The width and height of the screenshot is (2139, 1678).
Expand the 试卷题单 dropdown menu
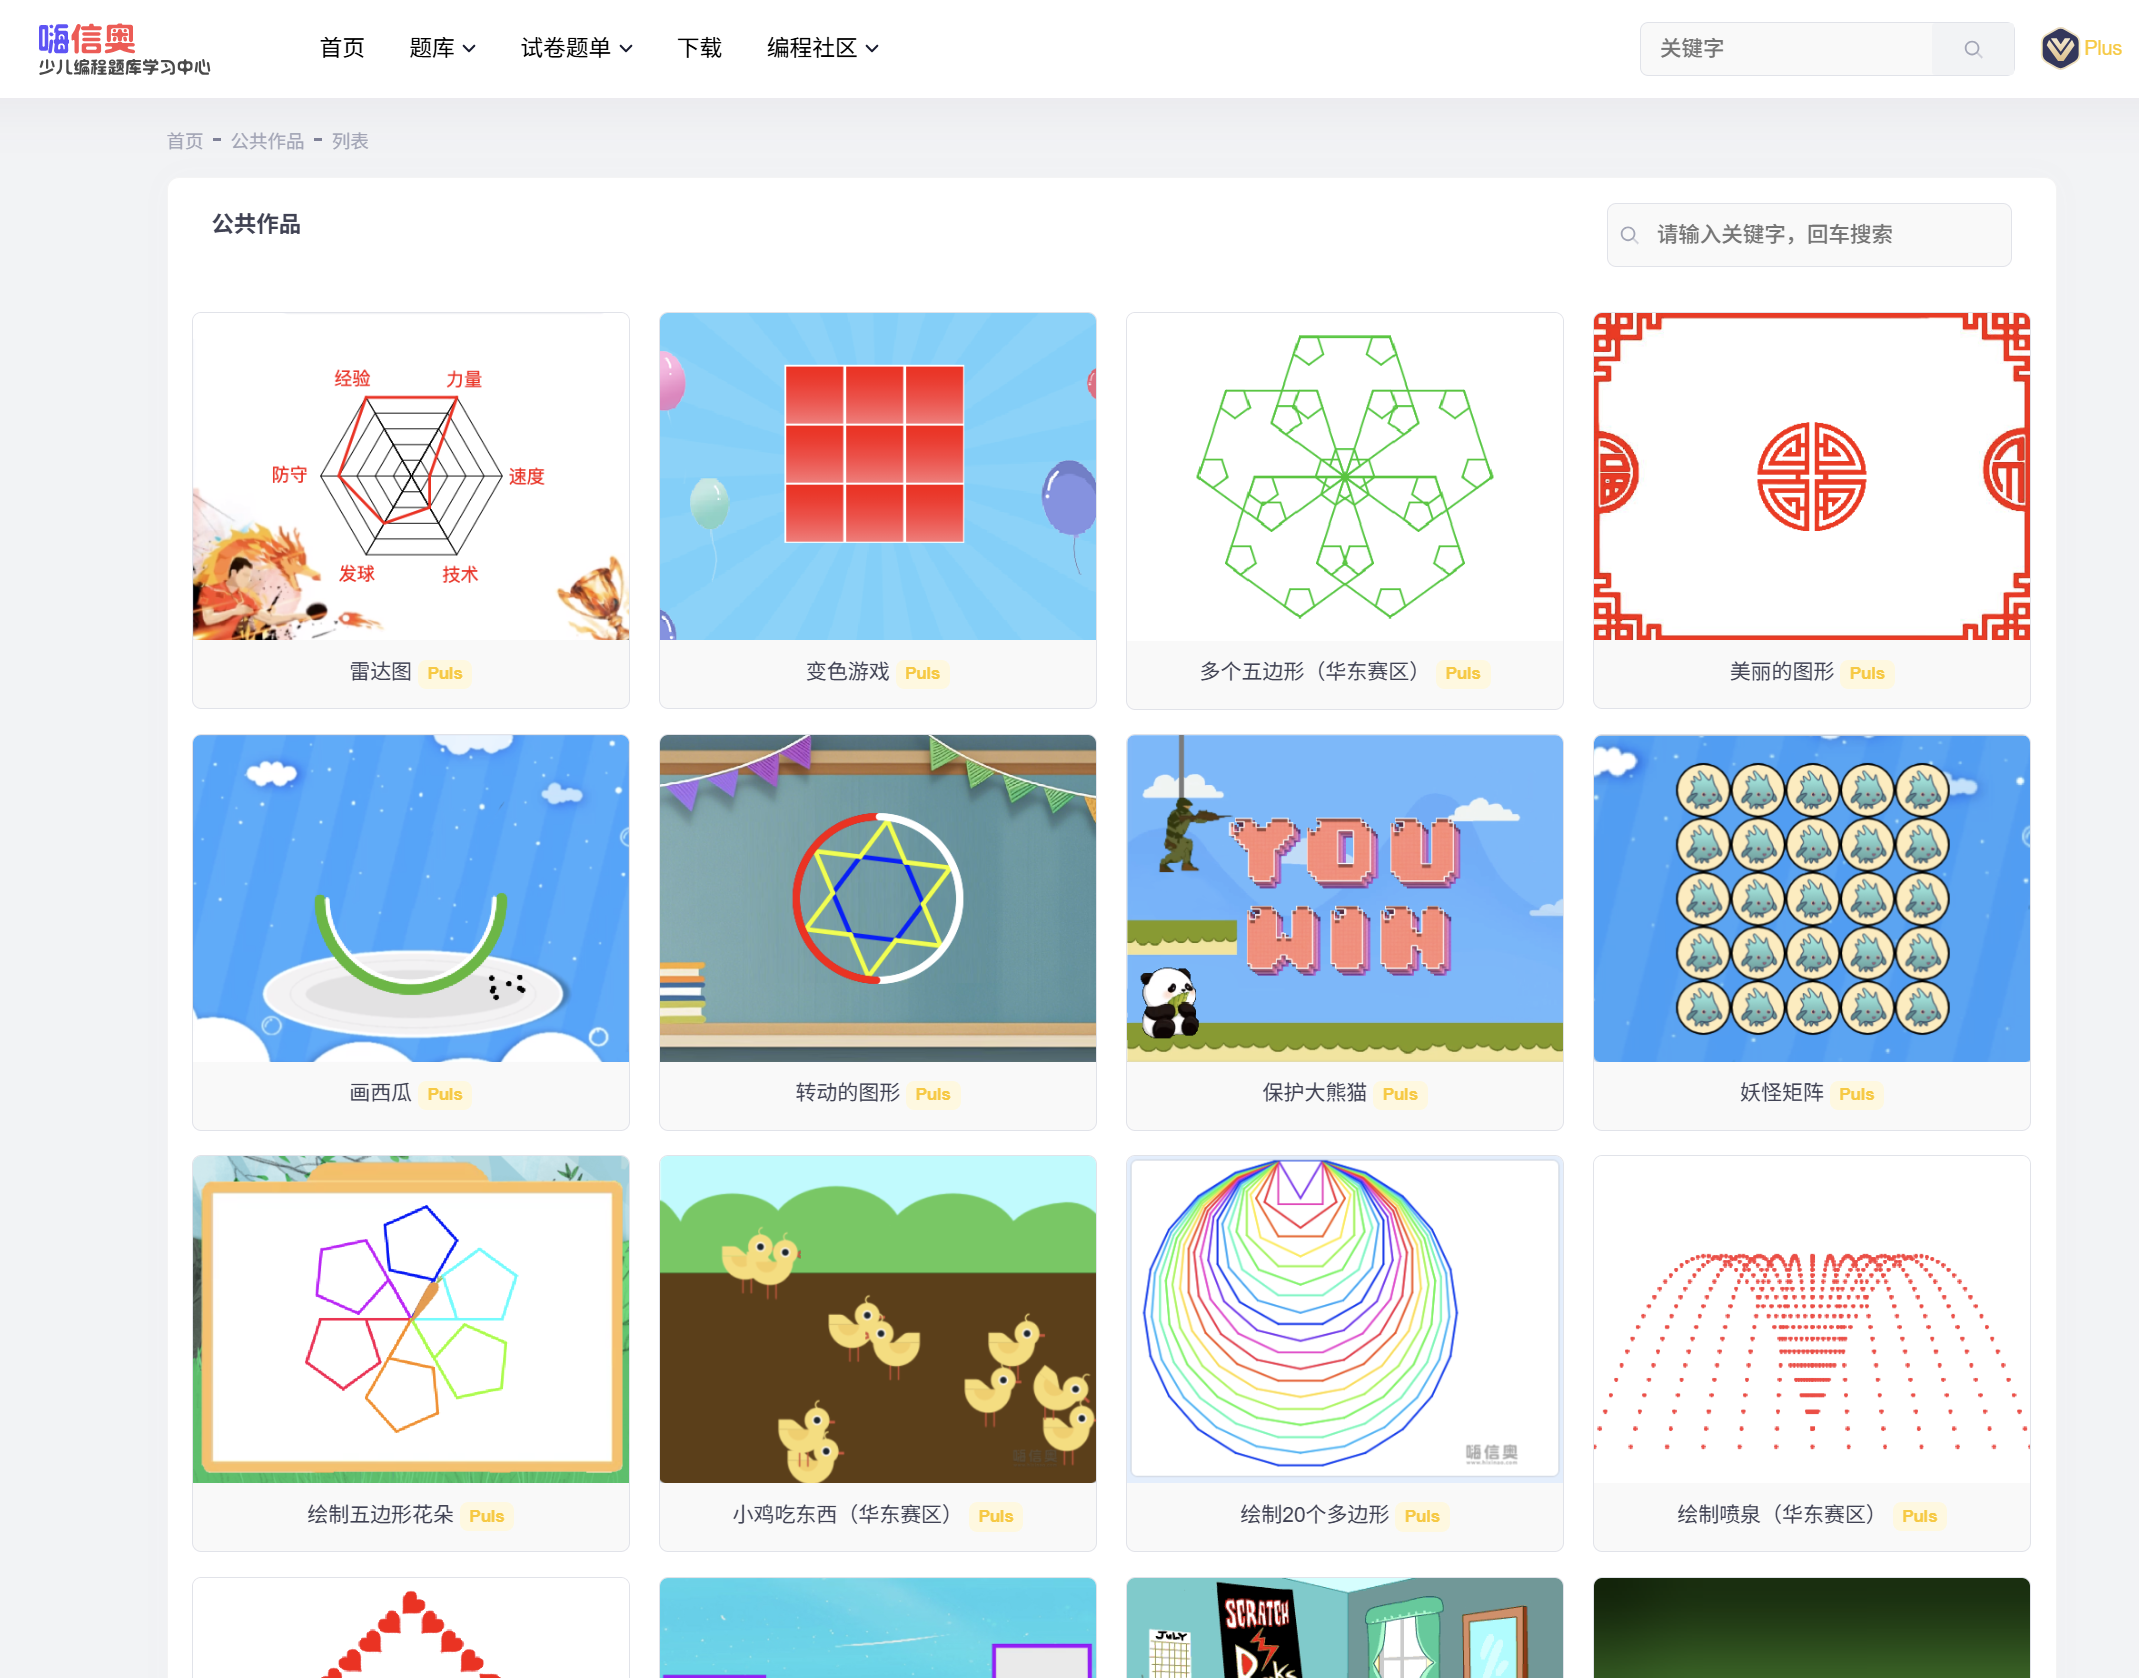(576, 48)
